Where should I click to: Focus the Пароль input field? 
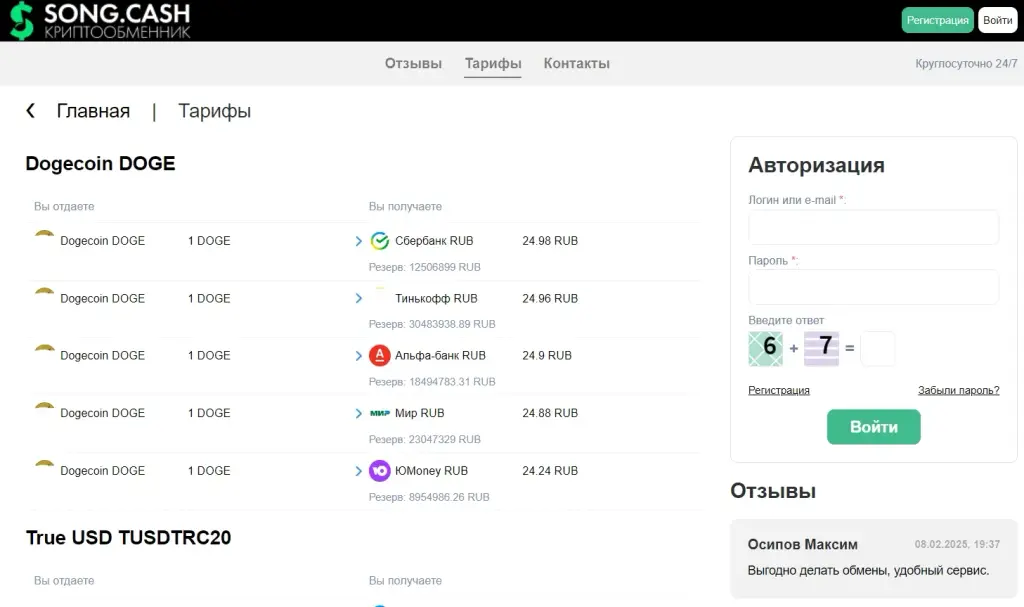pos(874,287)
